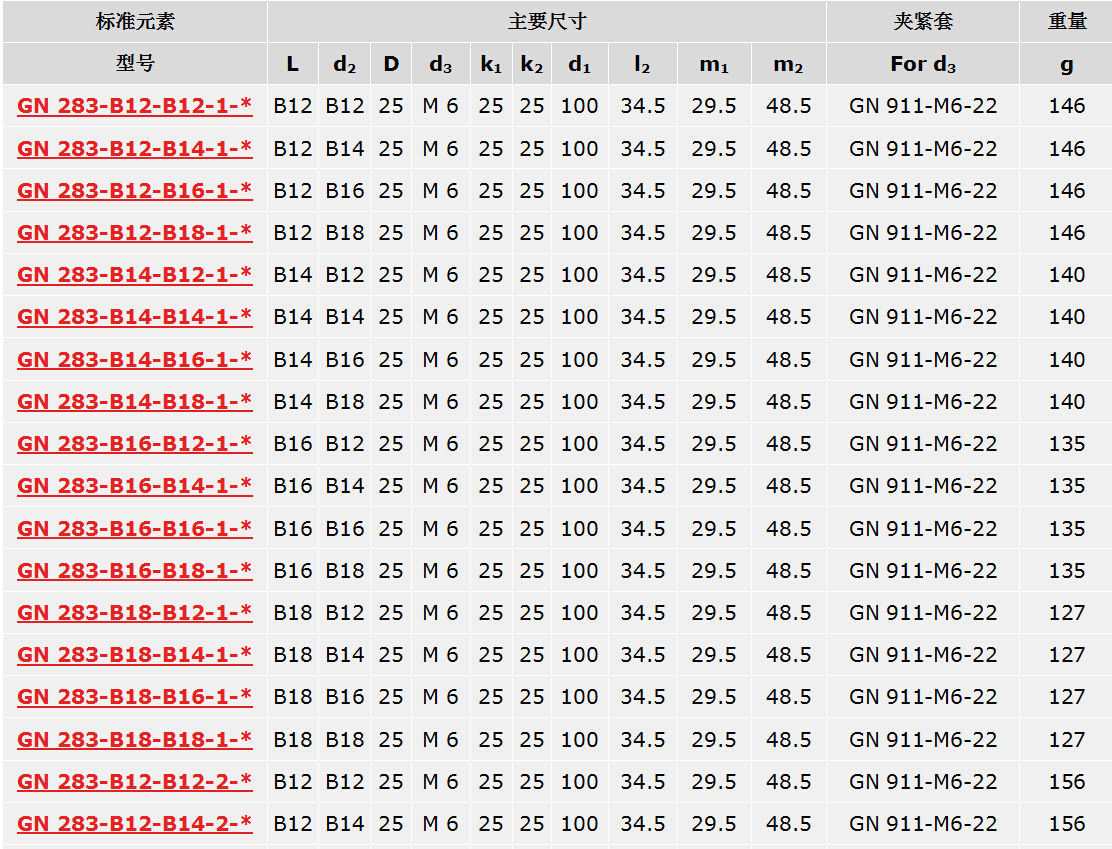Open the GN 283-B18-B16-1-* product link
The width and height of the screenshot is (1112, 849).
click(x=134, y=696)
